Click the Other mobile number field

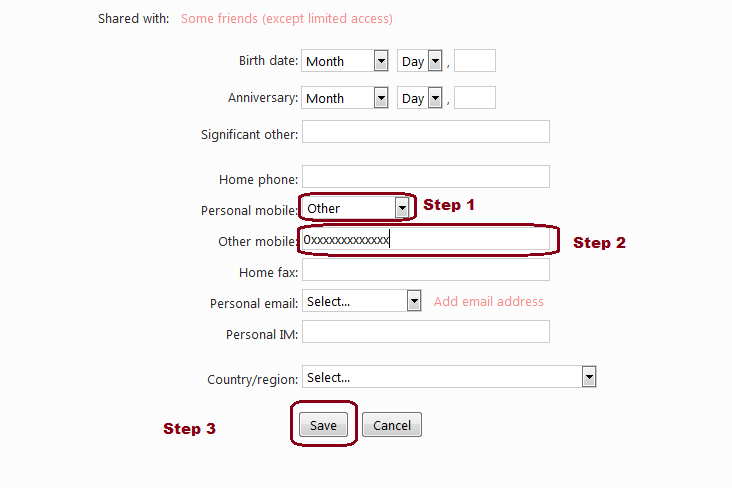(x=426, y=240)
